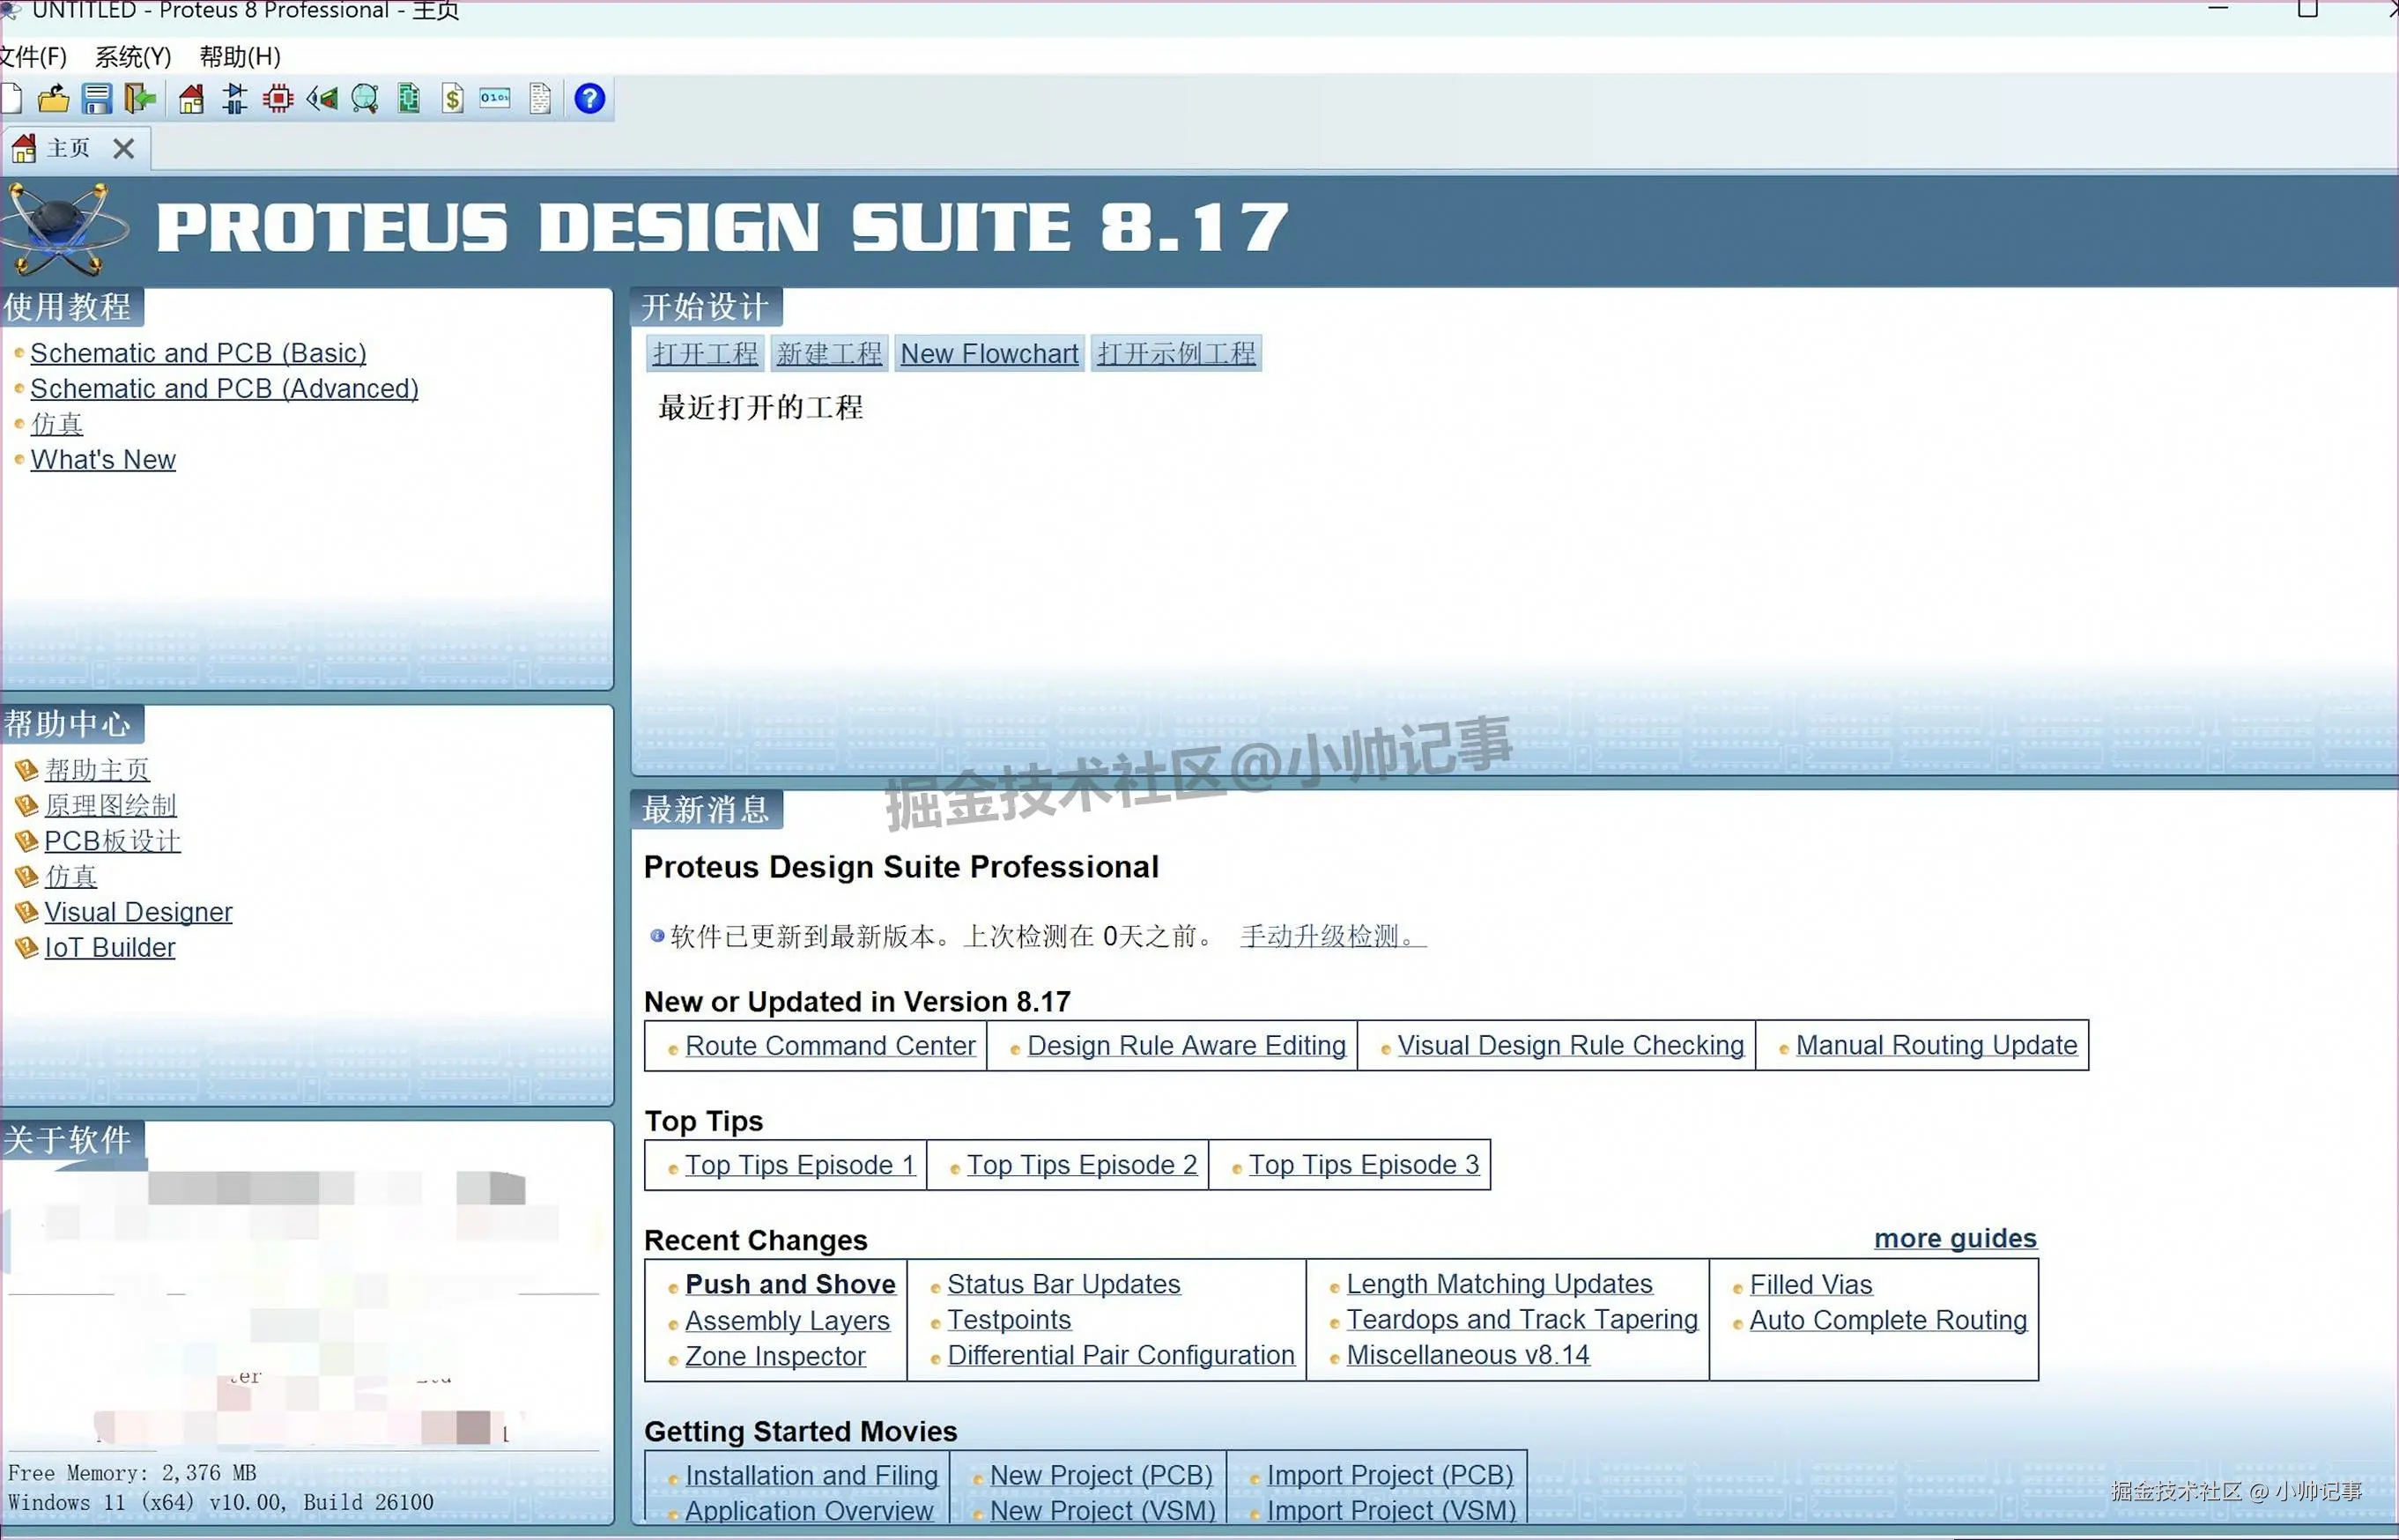View Top Tips Episode 2
Image resolution: width=2399 pixels, height=1540 pixels.
pos(1082,1164)
